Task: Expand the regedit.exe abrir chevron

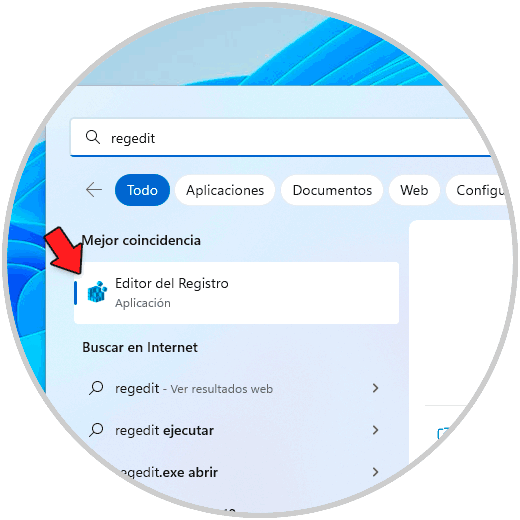Action: click(375, 472)
